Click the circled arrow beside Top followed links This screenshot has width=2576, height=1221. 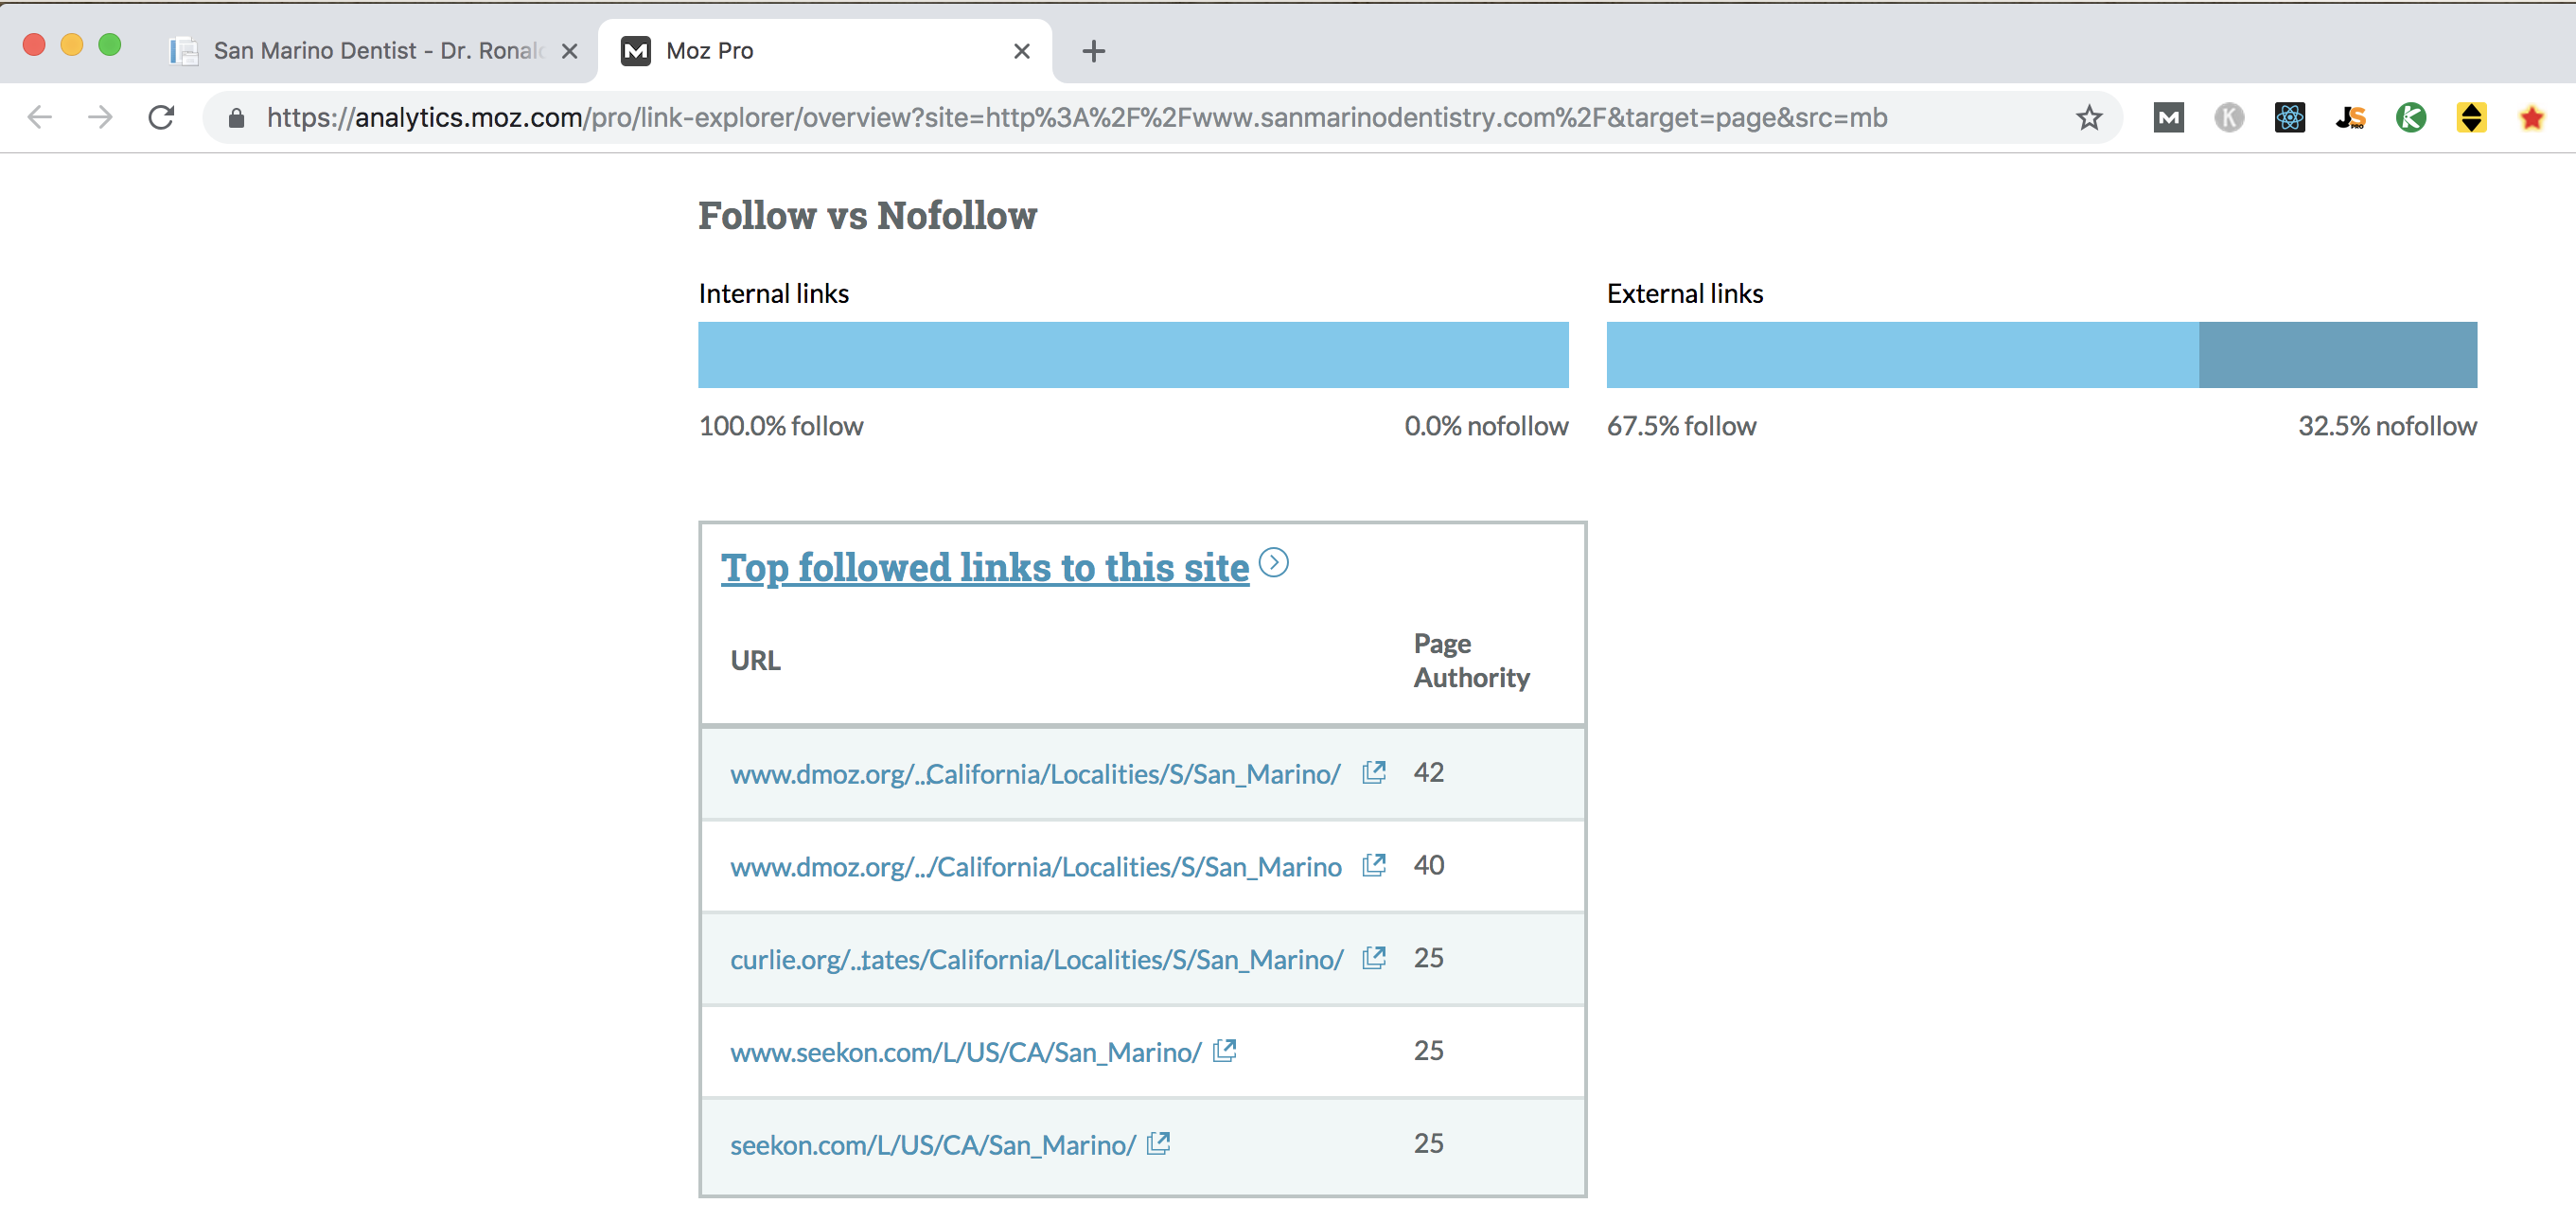pyautogui.click(x=1274, y=563)
